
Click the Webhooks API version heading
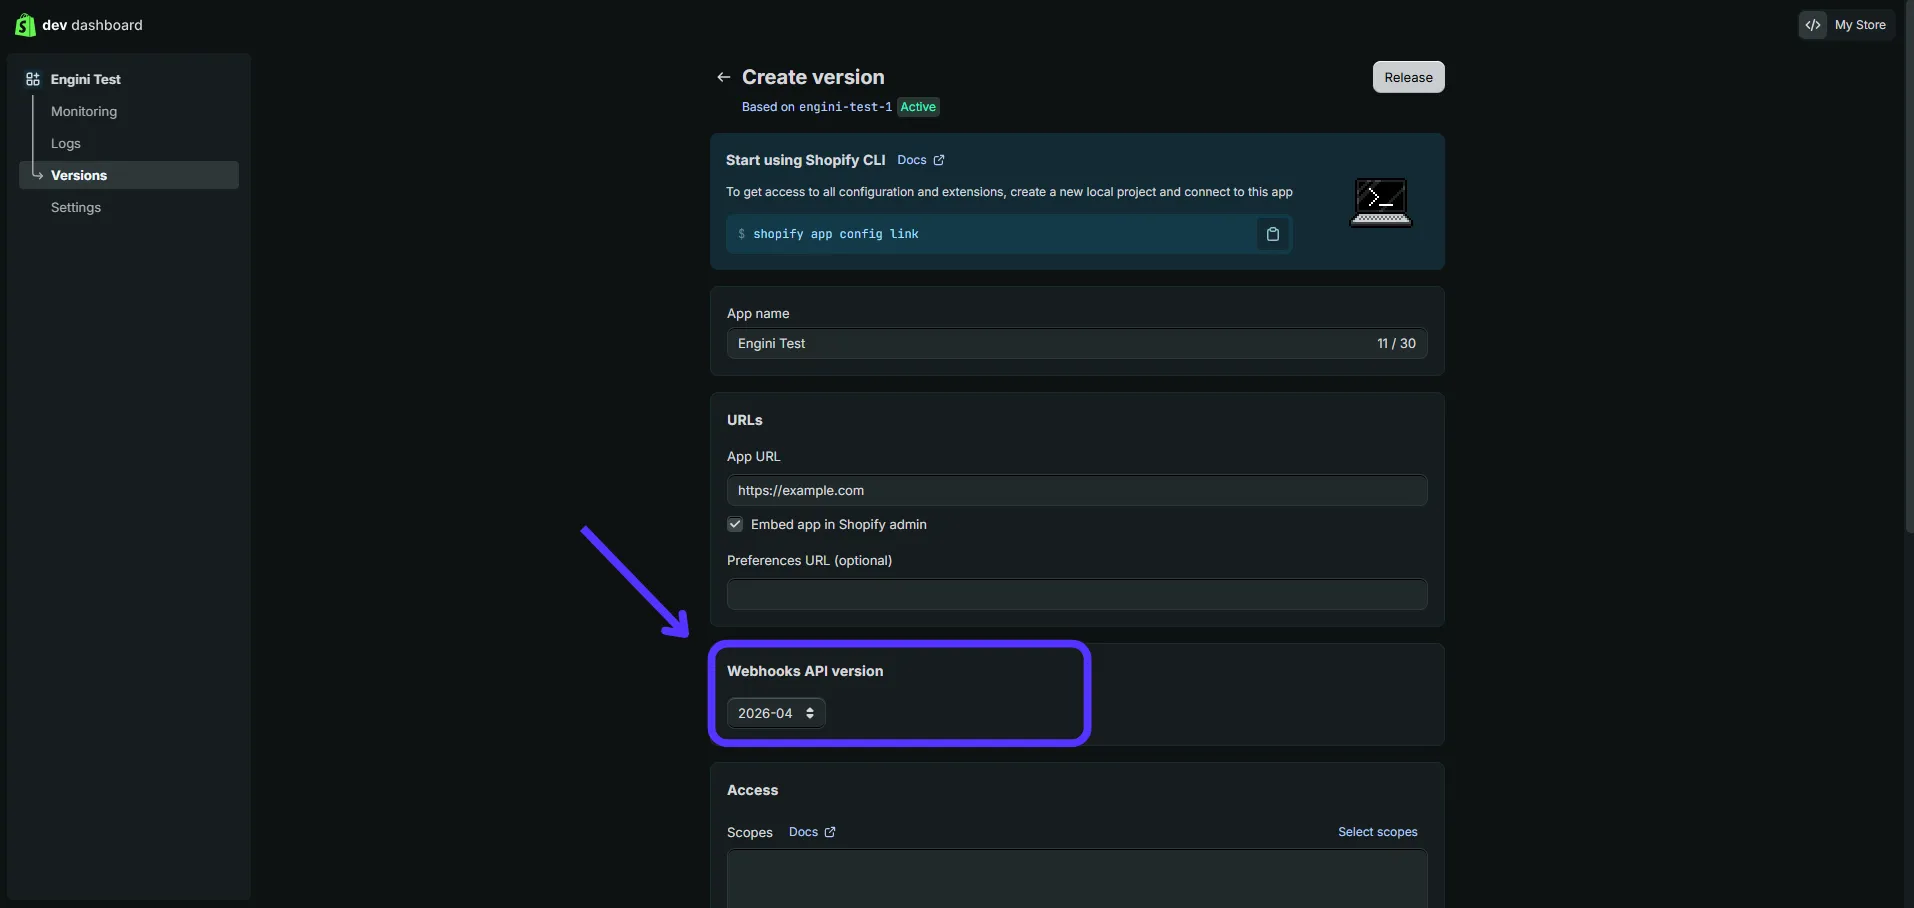[x=805, y=671]
